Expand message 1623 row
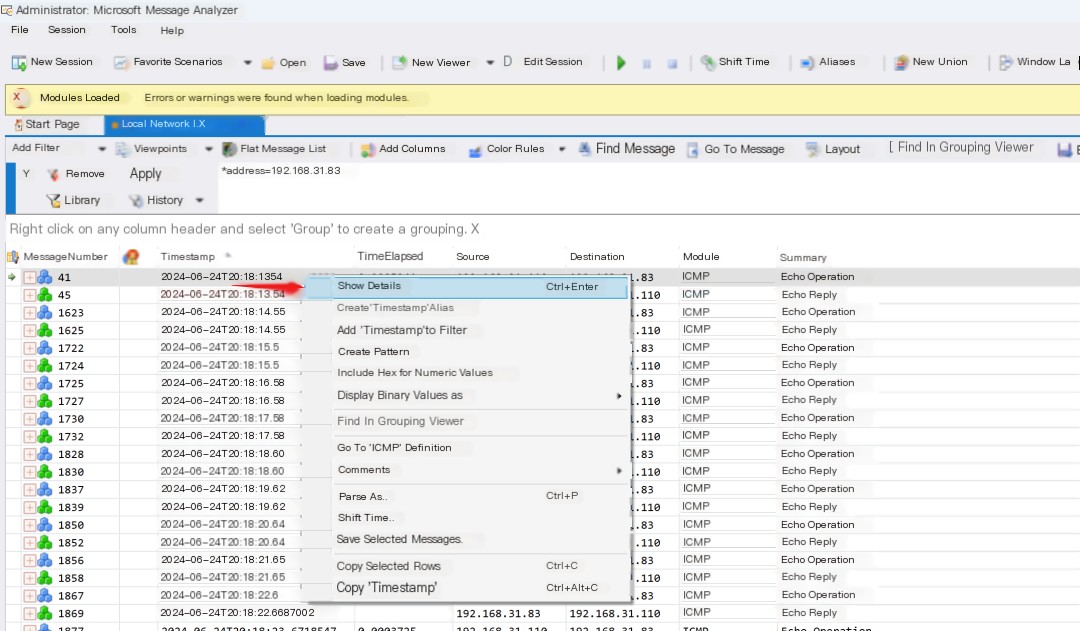The width and height of the screenshot is (1080, 631). point(30,313)
